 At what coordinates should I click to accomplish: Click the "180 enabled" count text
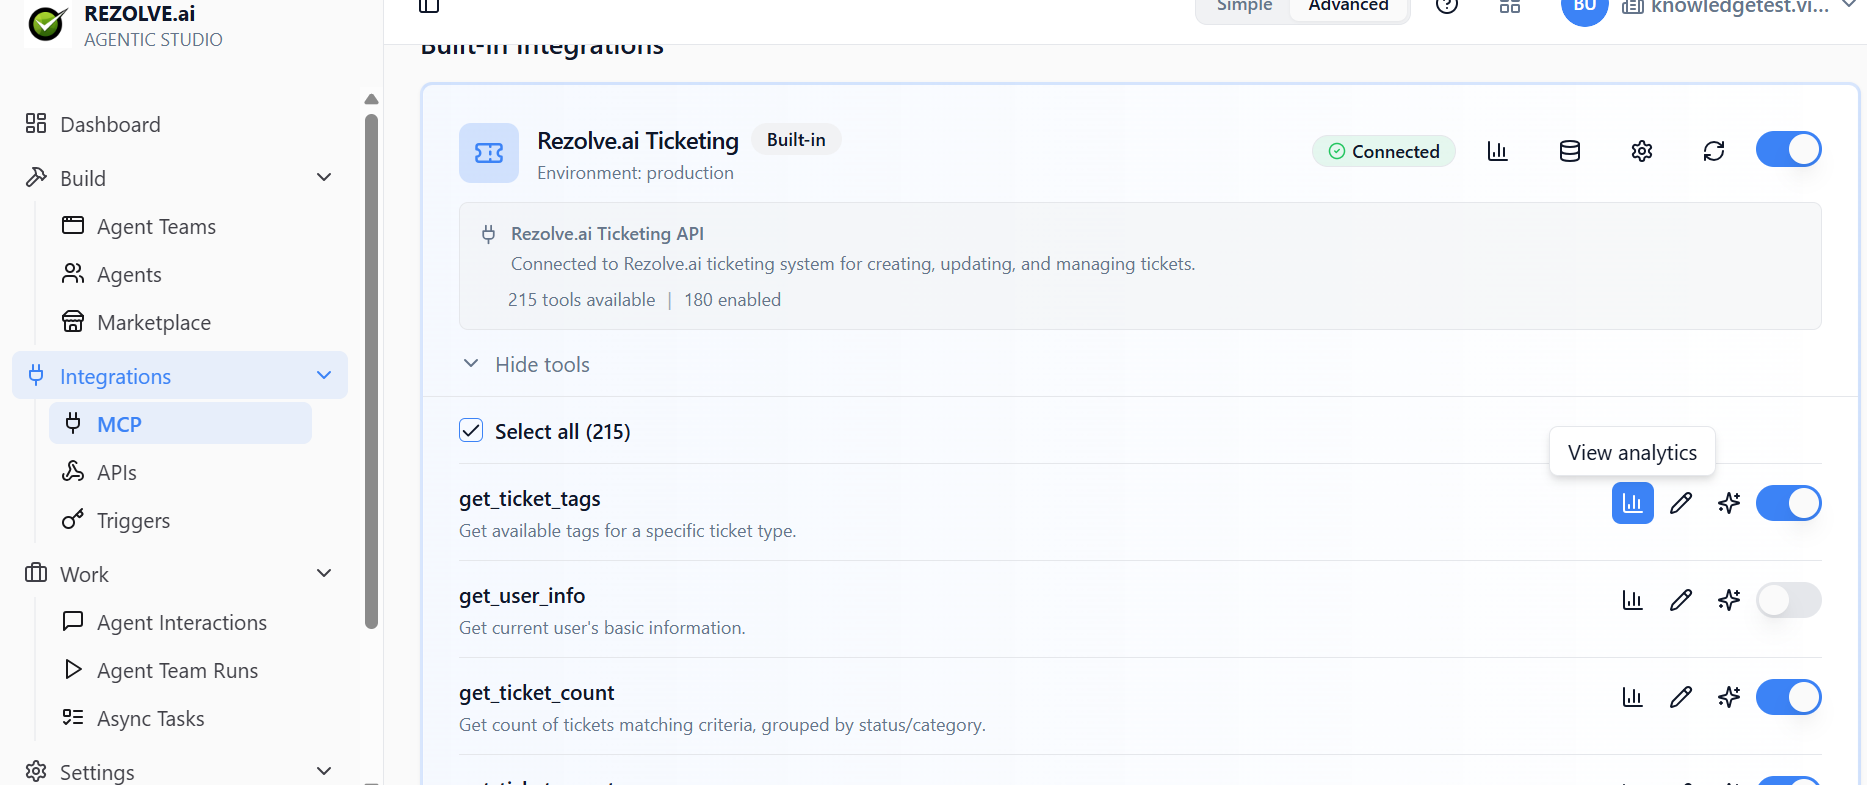click(733, 300)
